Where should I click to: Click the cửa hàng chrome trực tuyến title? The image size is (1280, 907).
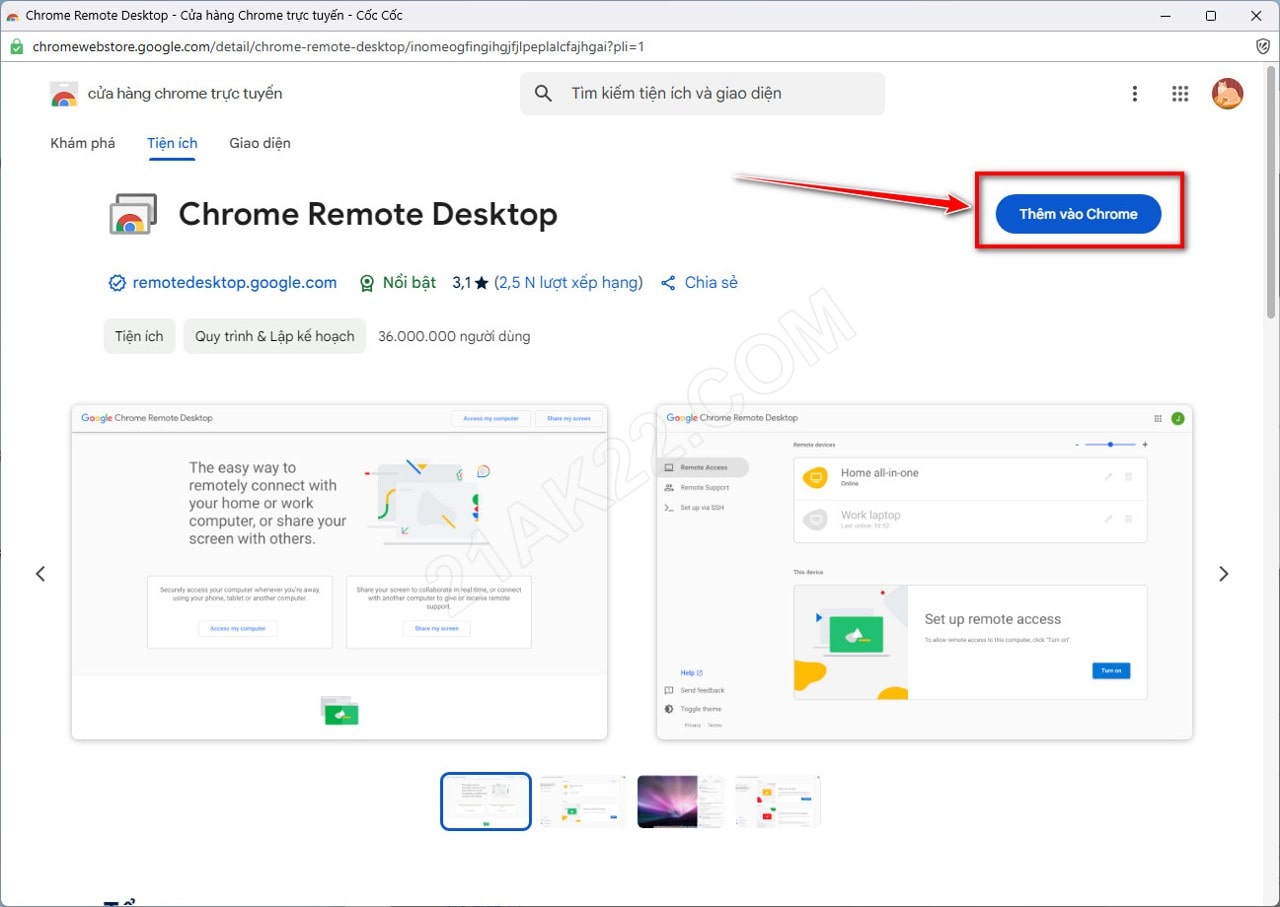tap(185, 94)
